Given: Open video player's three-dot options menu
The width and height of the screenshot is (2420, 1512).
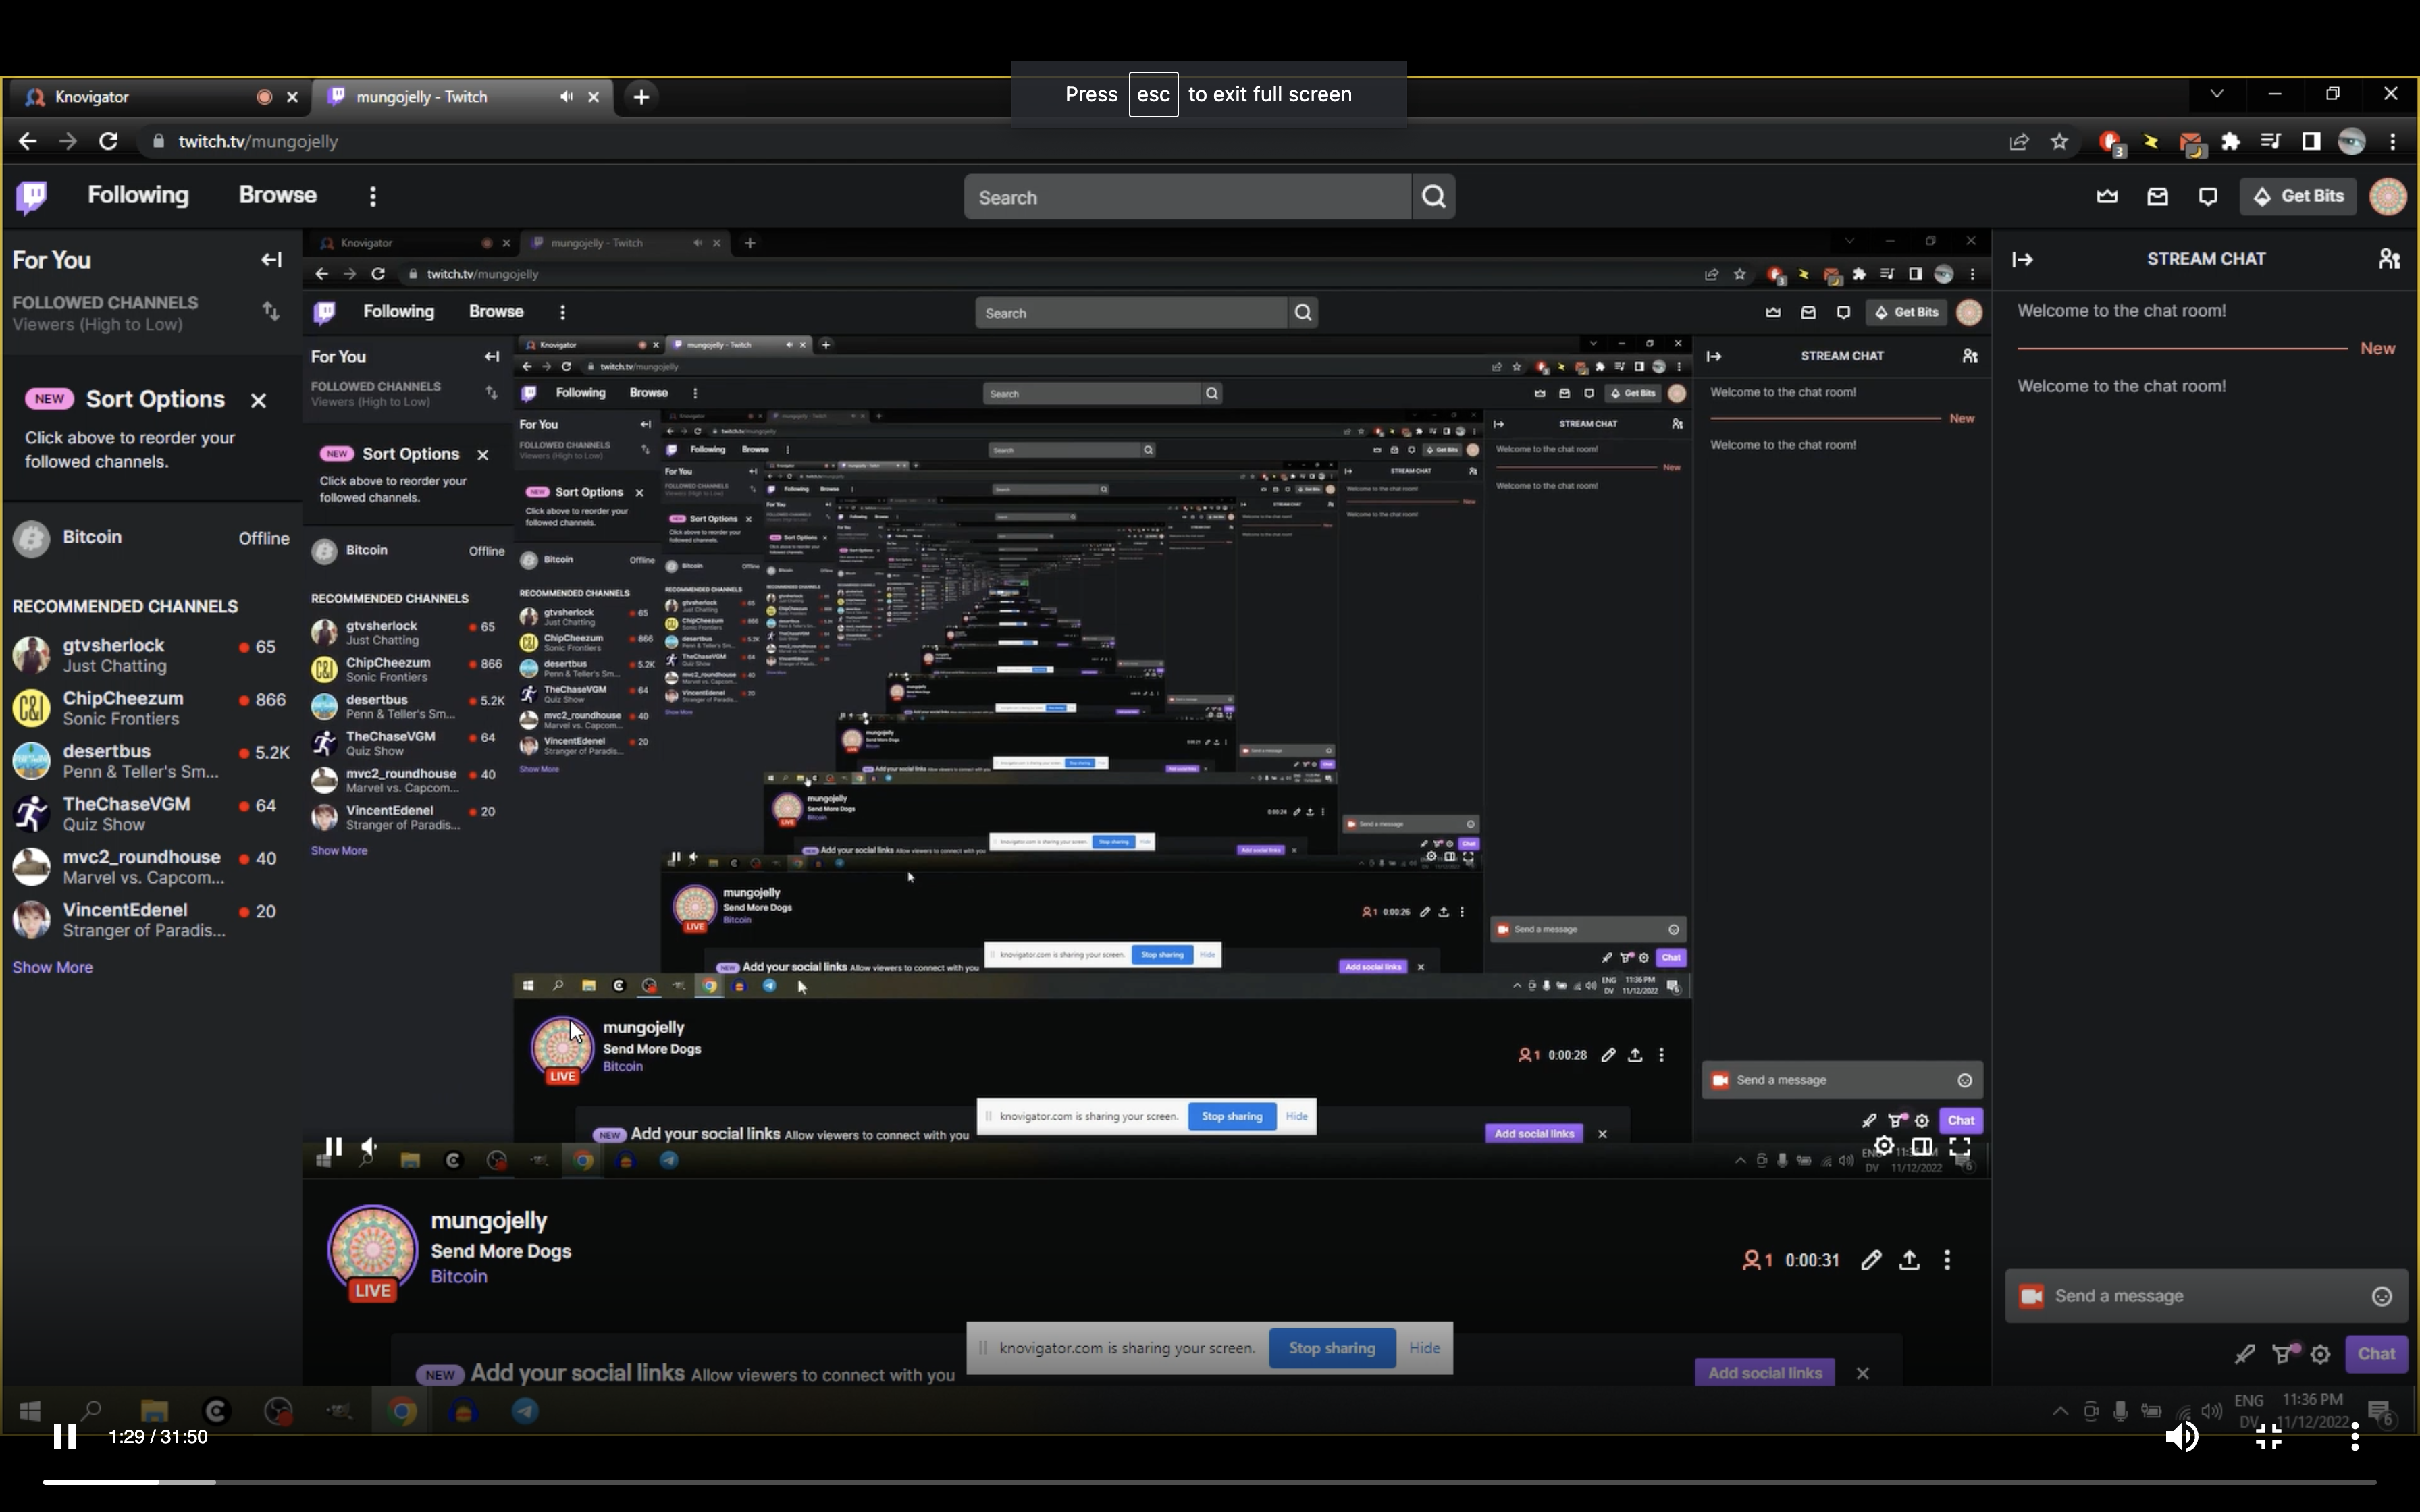Looking at the screenshot, I should 2355,1437.
